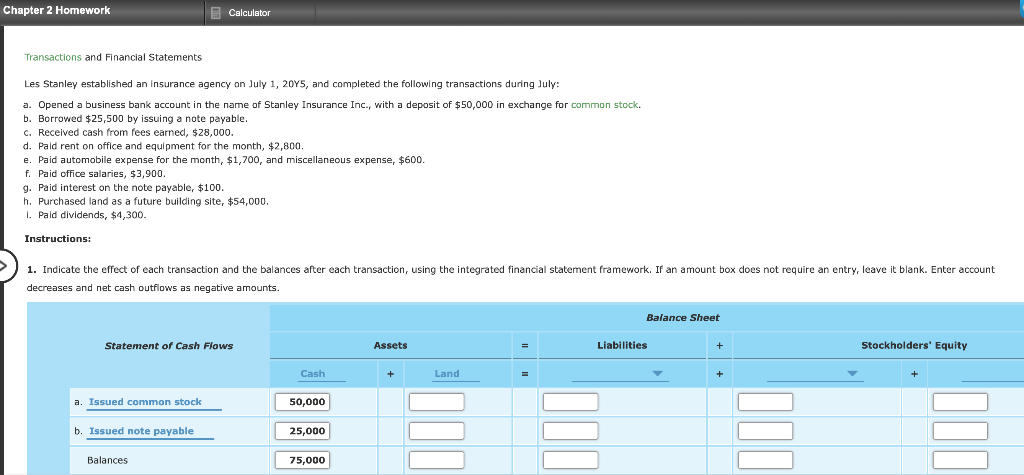Click the Instructions: heading
Viewport: 1024px width, 475px height.
[57, 238]
